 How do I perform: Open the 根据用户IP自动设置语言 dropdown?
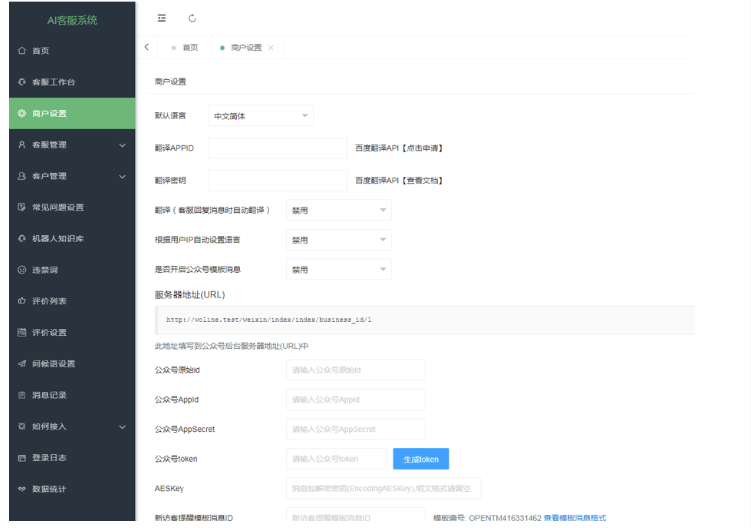[339, 240]
